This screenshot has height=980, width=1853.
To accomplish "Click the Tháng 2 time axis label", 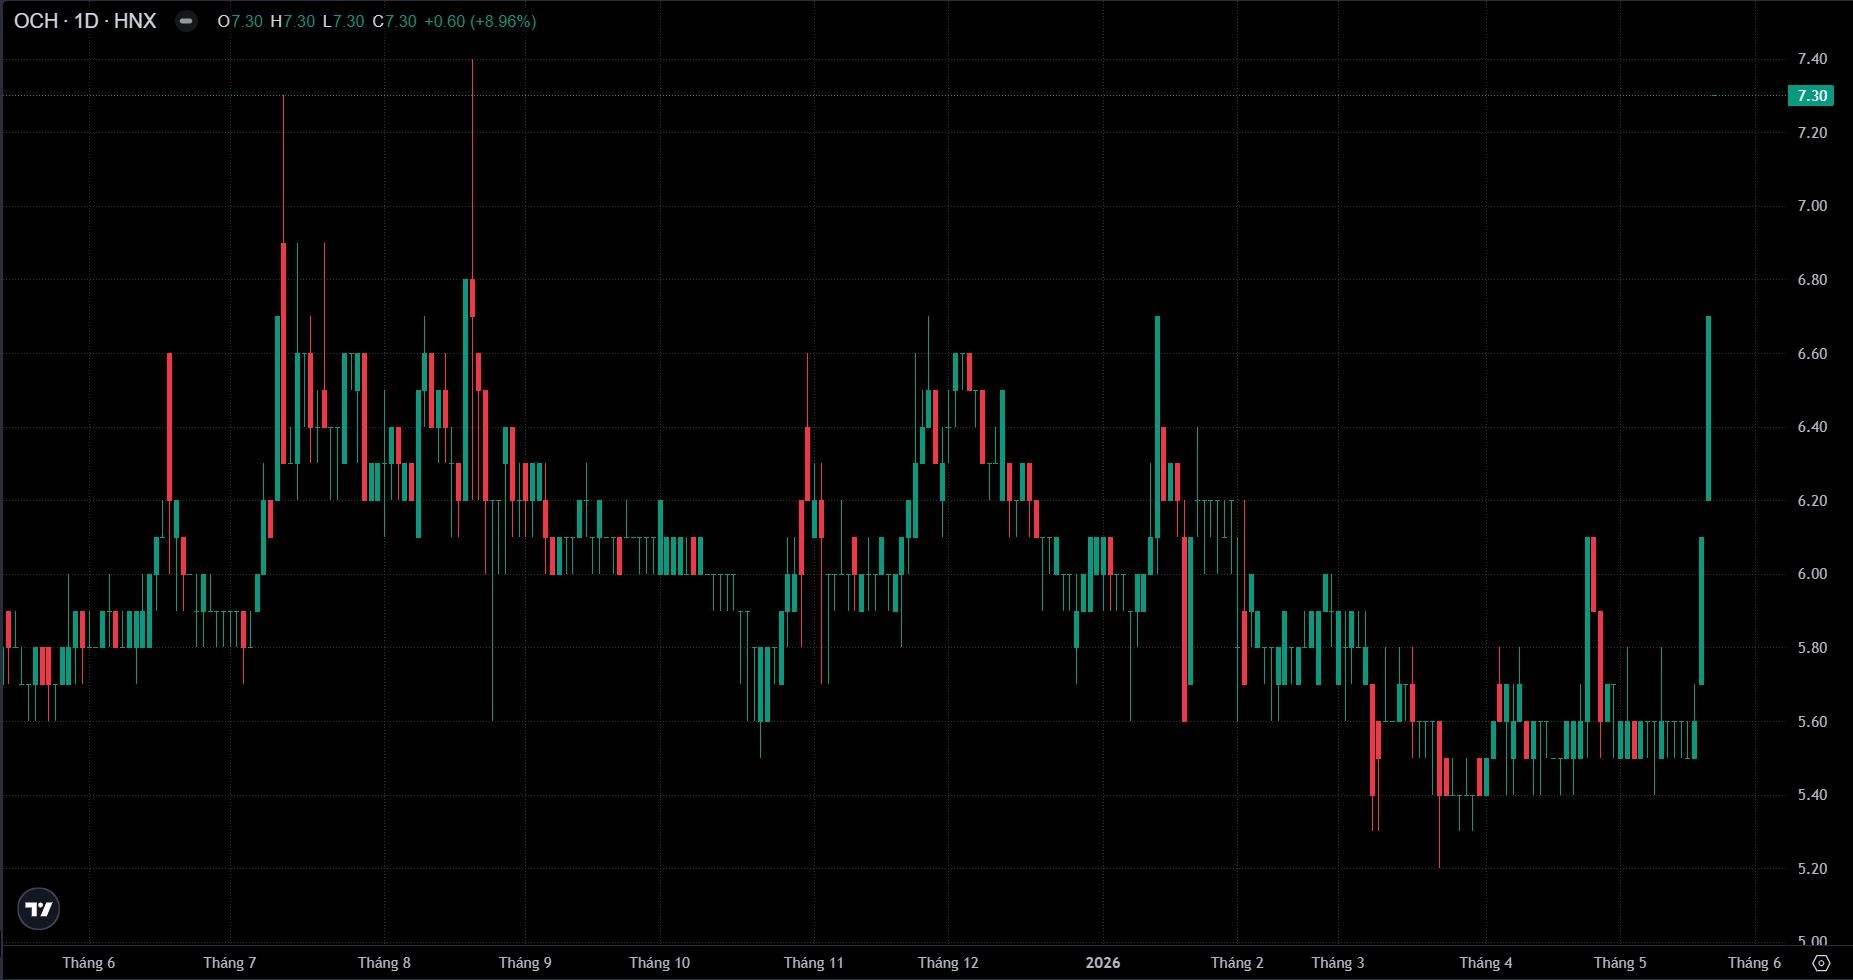I will pos(1237,963).
